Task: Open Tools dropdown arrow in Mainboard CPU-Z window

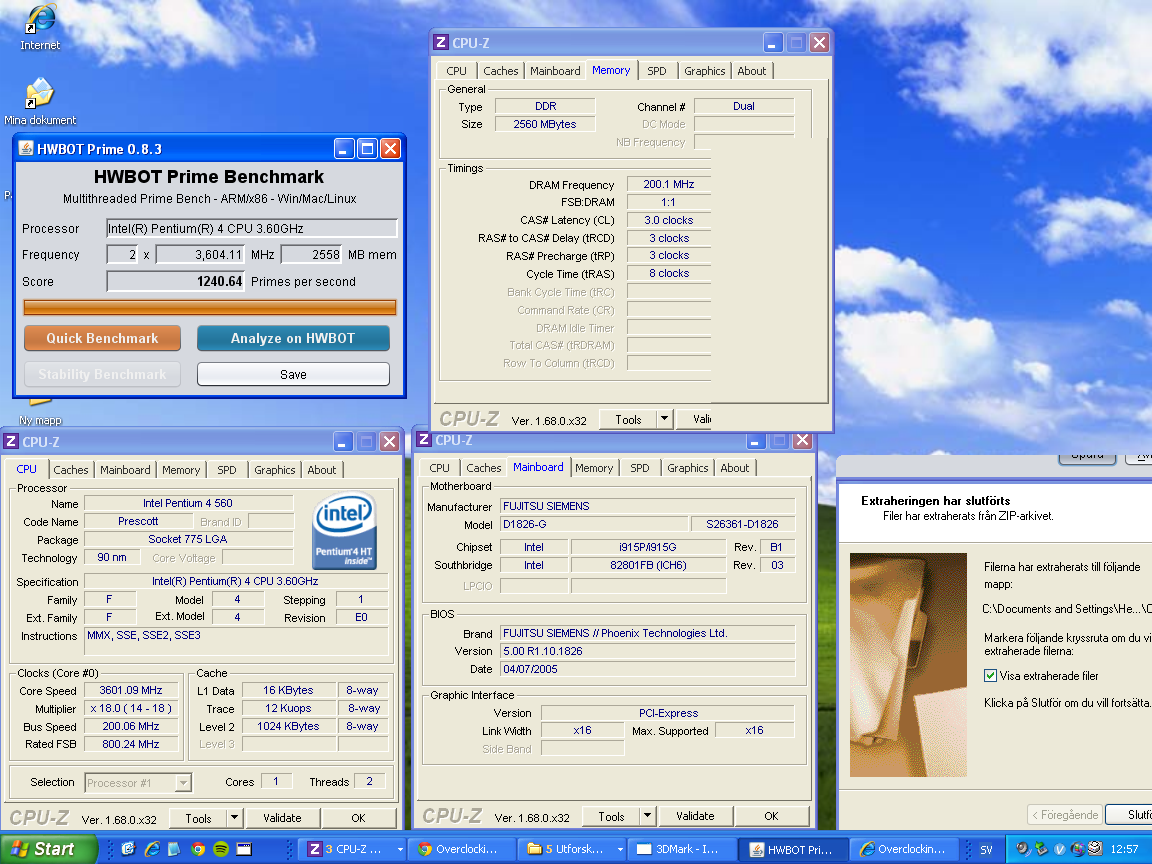Action: 647,816
